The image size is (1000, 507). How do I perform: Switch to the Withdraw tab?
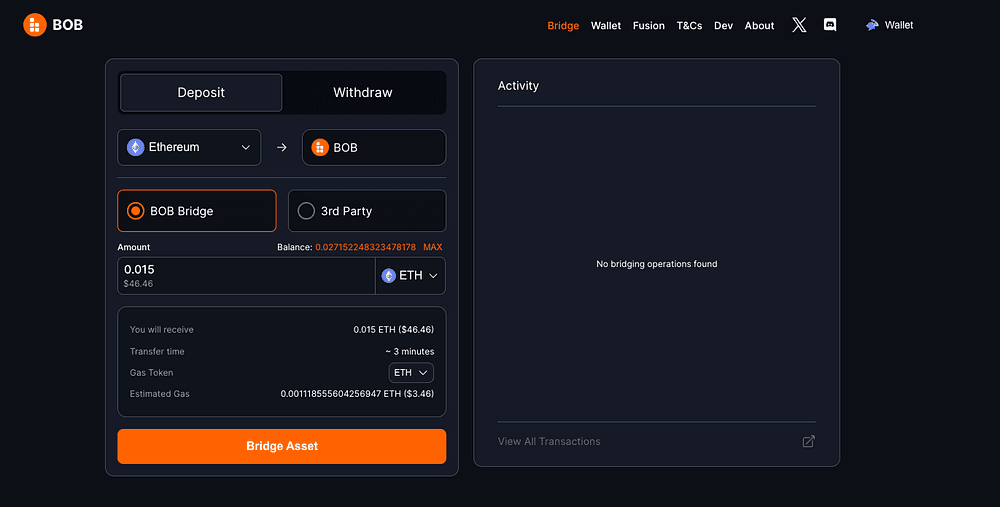tap(363, 92)
